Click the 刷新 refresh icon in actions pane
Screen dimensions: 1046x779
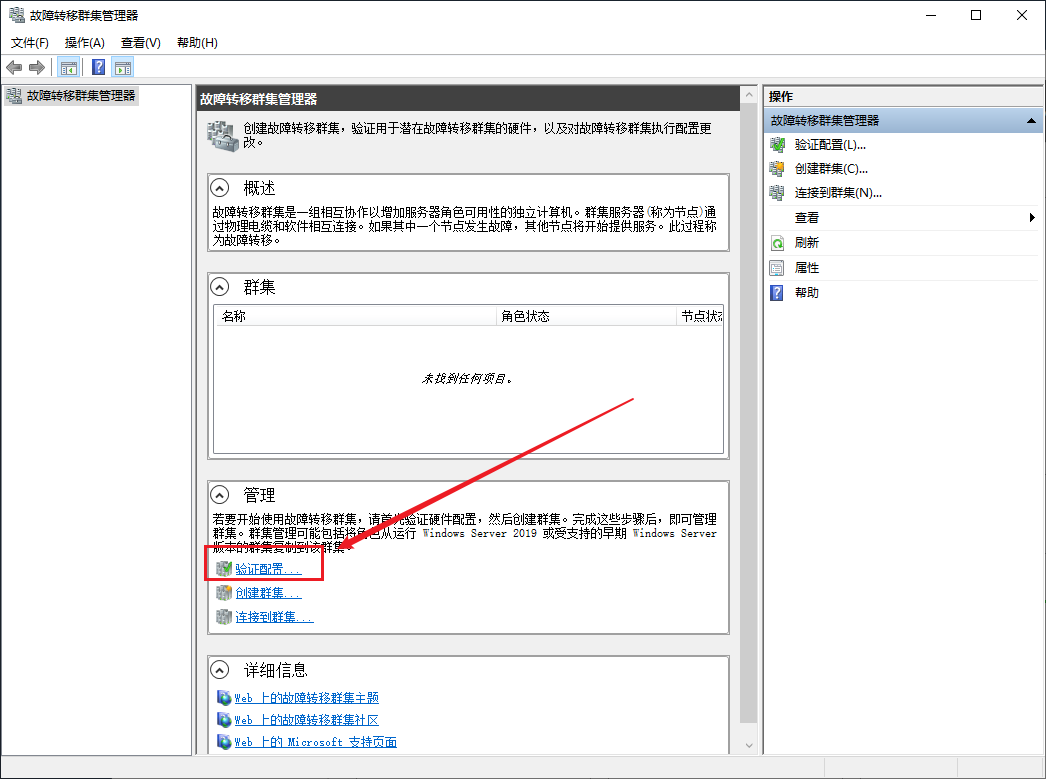(777, 243)
